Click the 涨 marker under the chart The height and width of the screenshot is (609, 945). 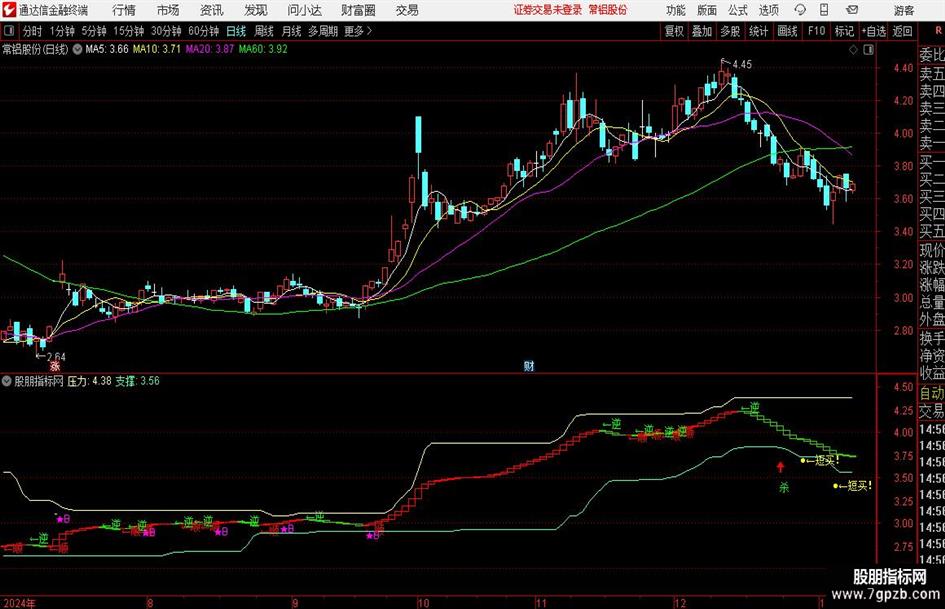click(x=55, y=366)
